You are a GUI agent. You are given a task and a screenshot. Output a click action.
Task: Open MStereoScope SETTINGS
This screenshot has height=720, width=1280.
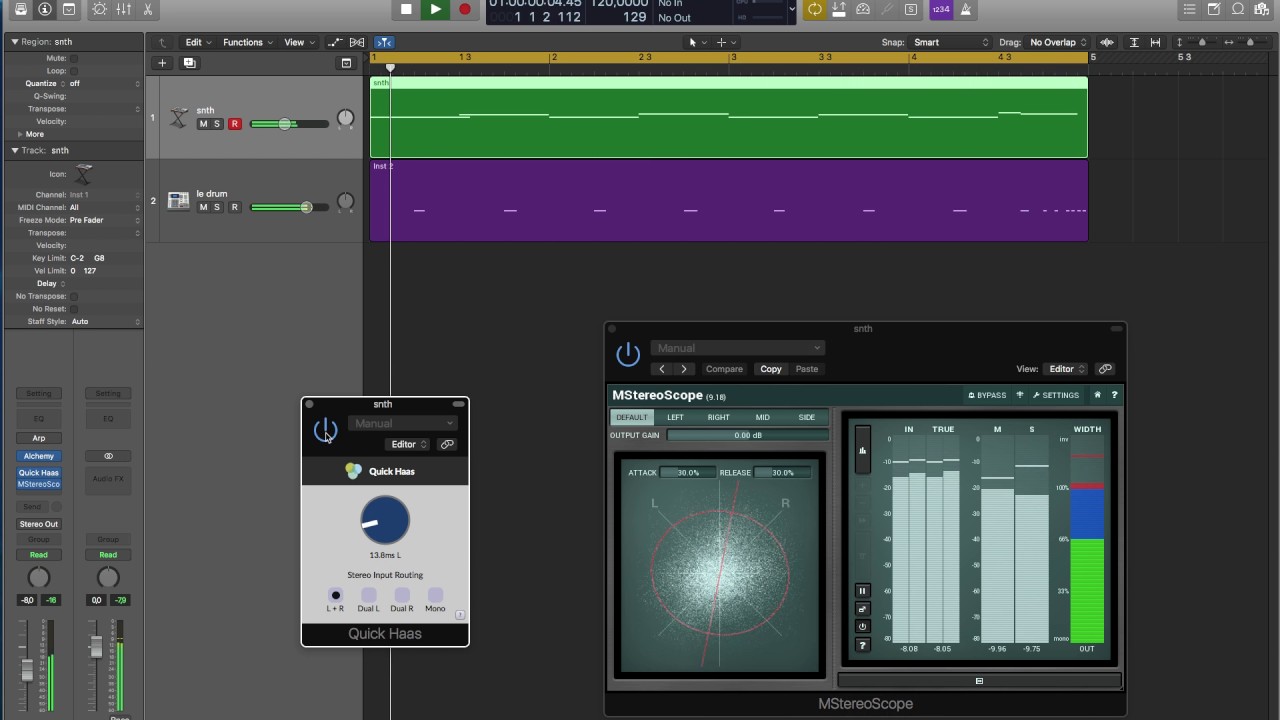coord(1056,395)
